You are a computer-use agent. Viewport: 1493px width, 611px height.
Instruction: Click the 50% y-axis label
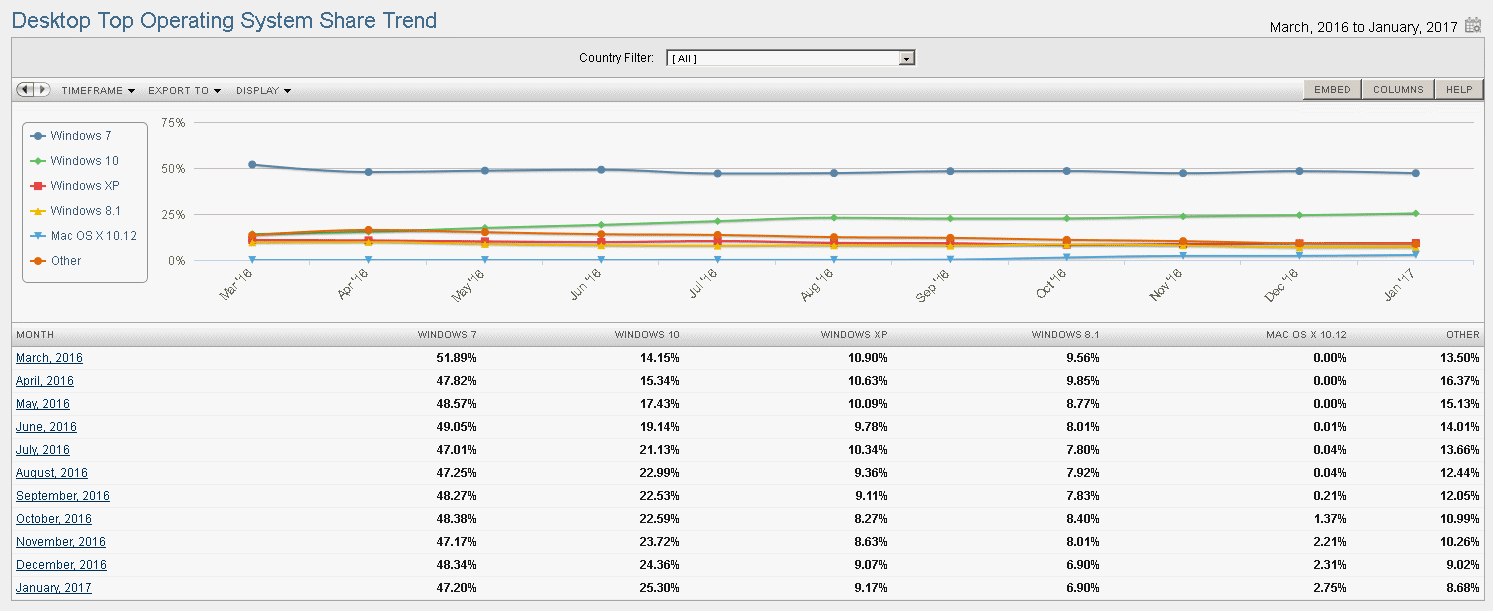click(174, 169)
